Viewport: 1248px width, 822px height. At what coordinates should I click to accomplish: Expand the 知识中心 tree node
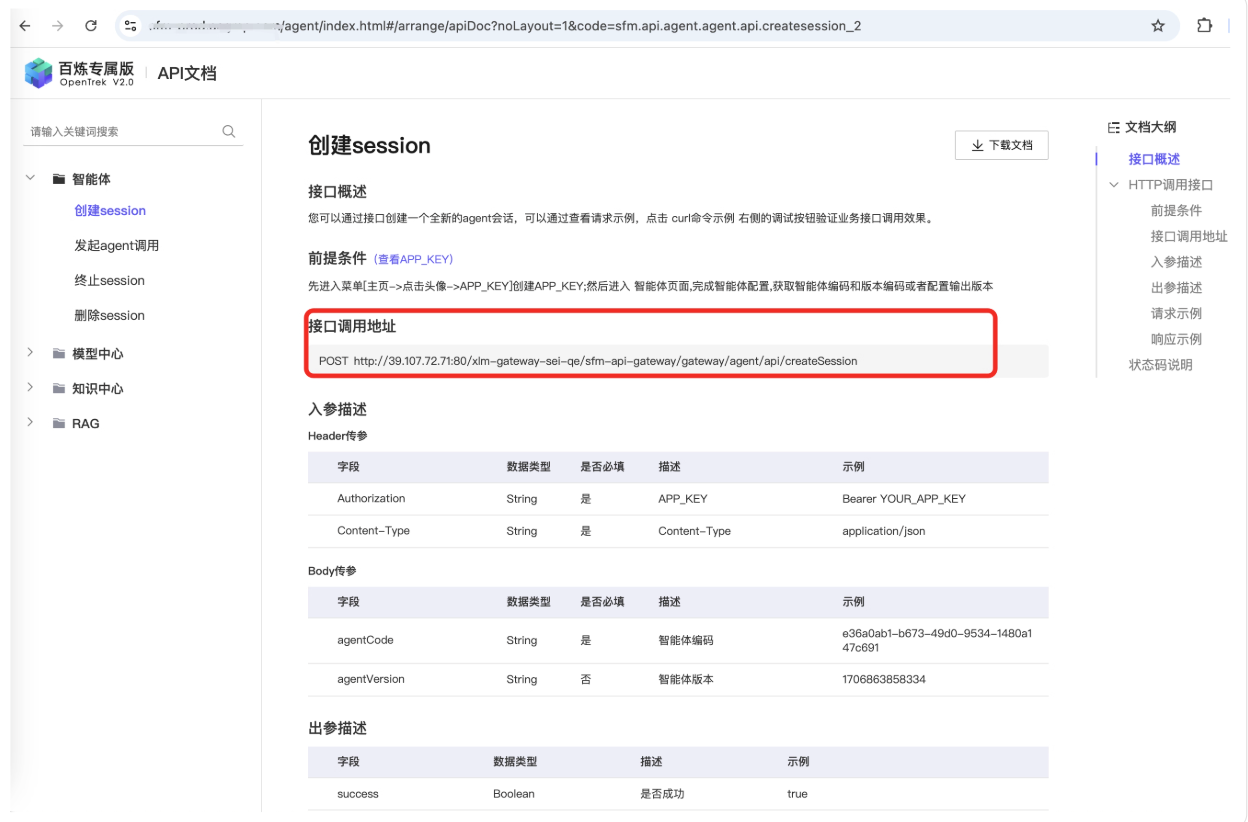(30, 387)
